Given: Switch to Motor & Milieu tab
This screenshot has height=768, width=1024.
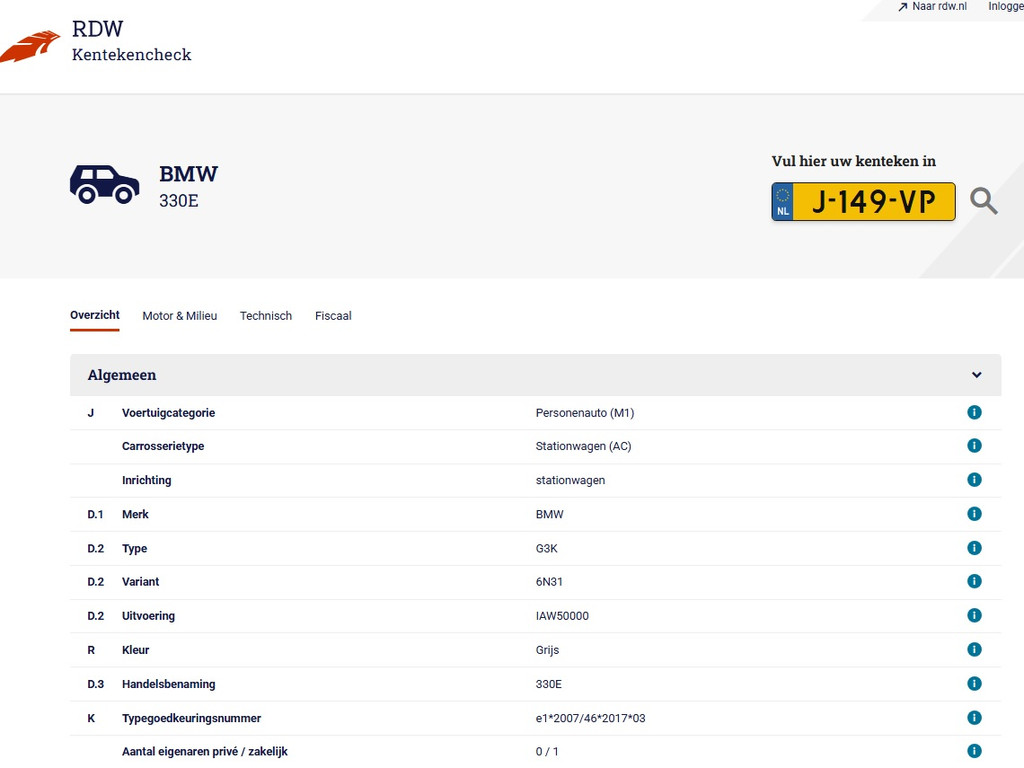Looking at the screenshot, I should [179, 316].
